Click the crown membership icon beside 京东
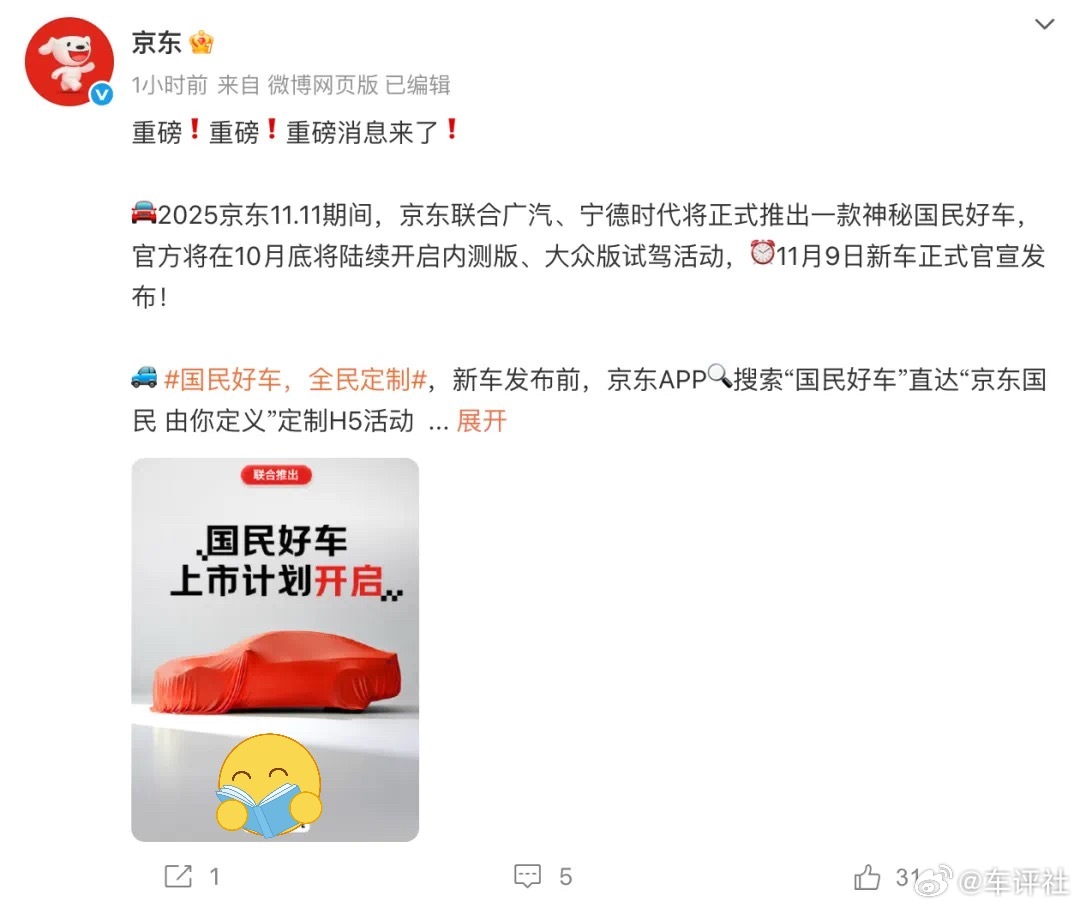The height and width of the screenshot is (908, 1080). (201, 43)
